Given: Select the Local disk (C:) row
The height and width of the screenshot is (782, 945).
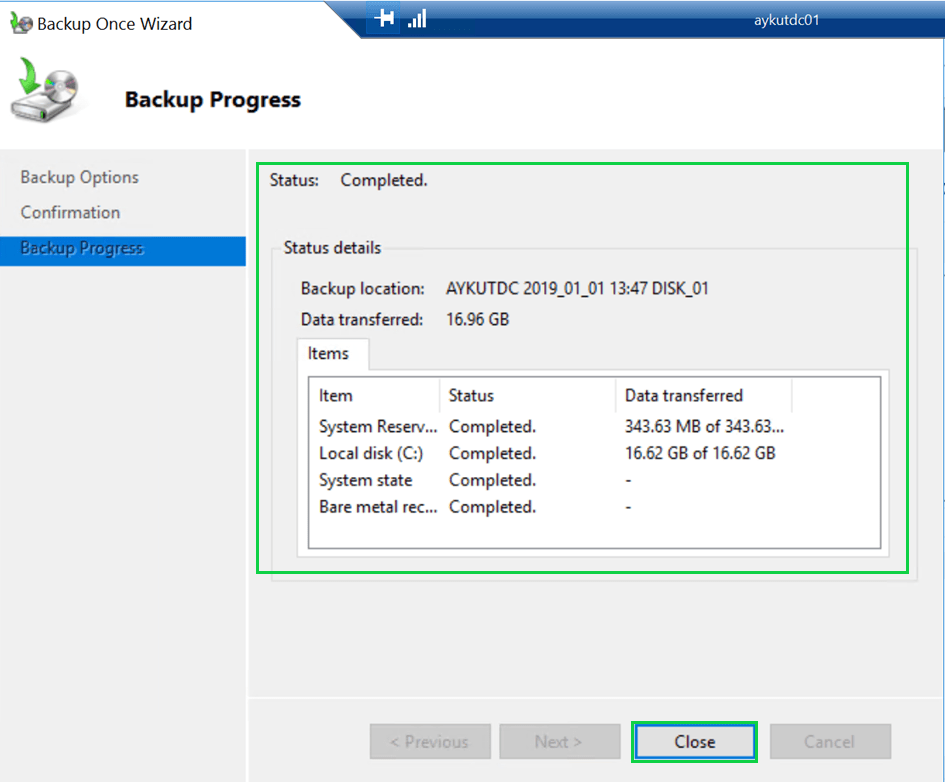Looking at the screenshot, I should click(x=371, y=453).
